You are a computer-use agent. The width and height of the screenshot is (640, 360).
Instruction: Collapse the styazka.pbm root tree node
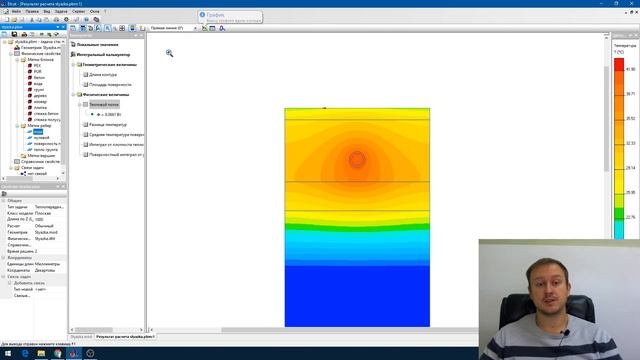(x=4, y=42)
